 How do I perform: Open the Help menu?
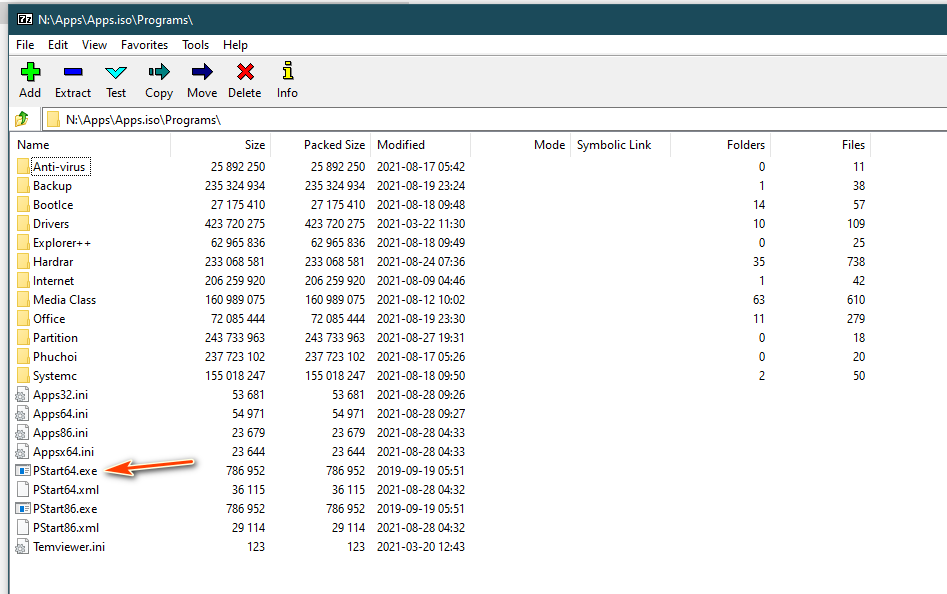[235, 45]
